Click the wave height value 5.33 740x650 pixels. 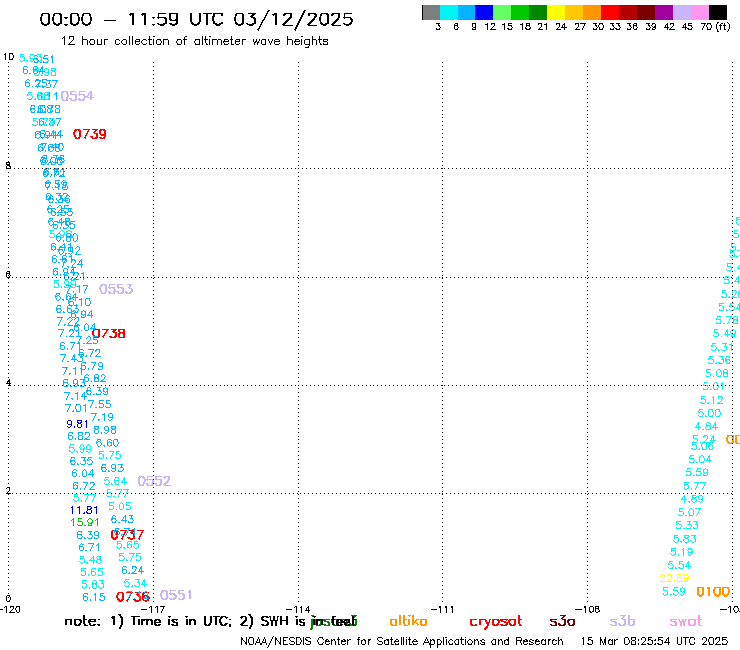click(687, 525)
